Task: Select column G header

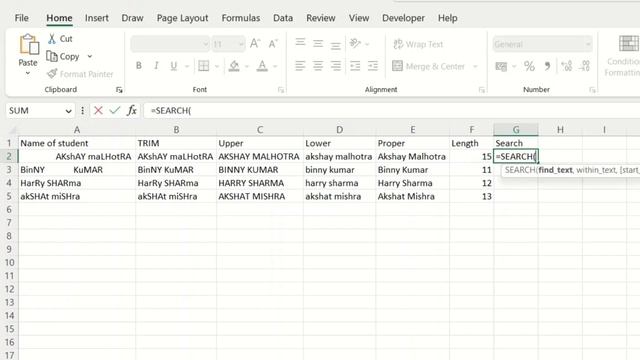Action: 516,130
